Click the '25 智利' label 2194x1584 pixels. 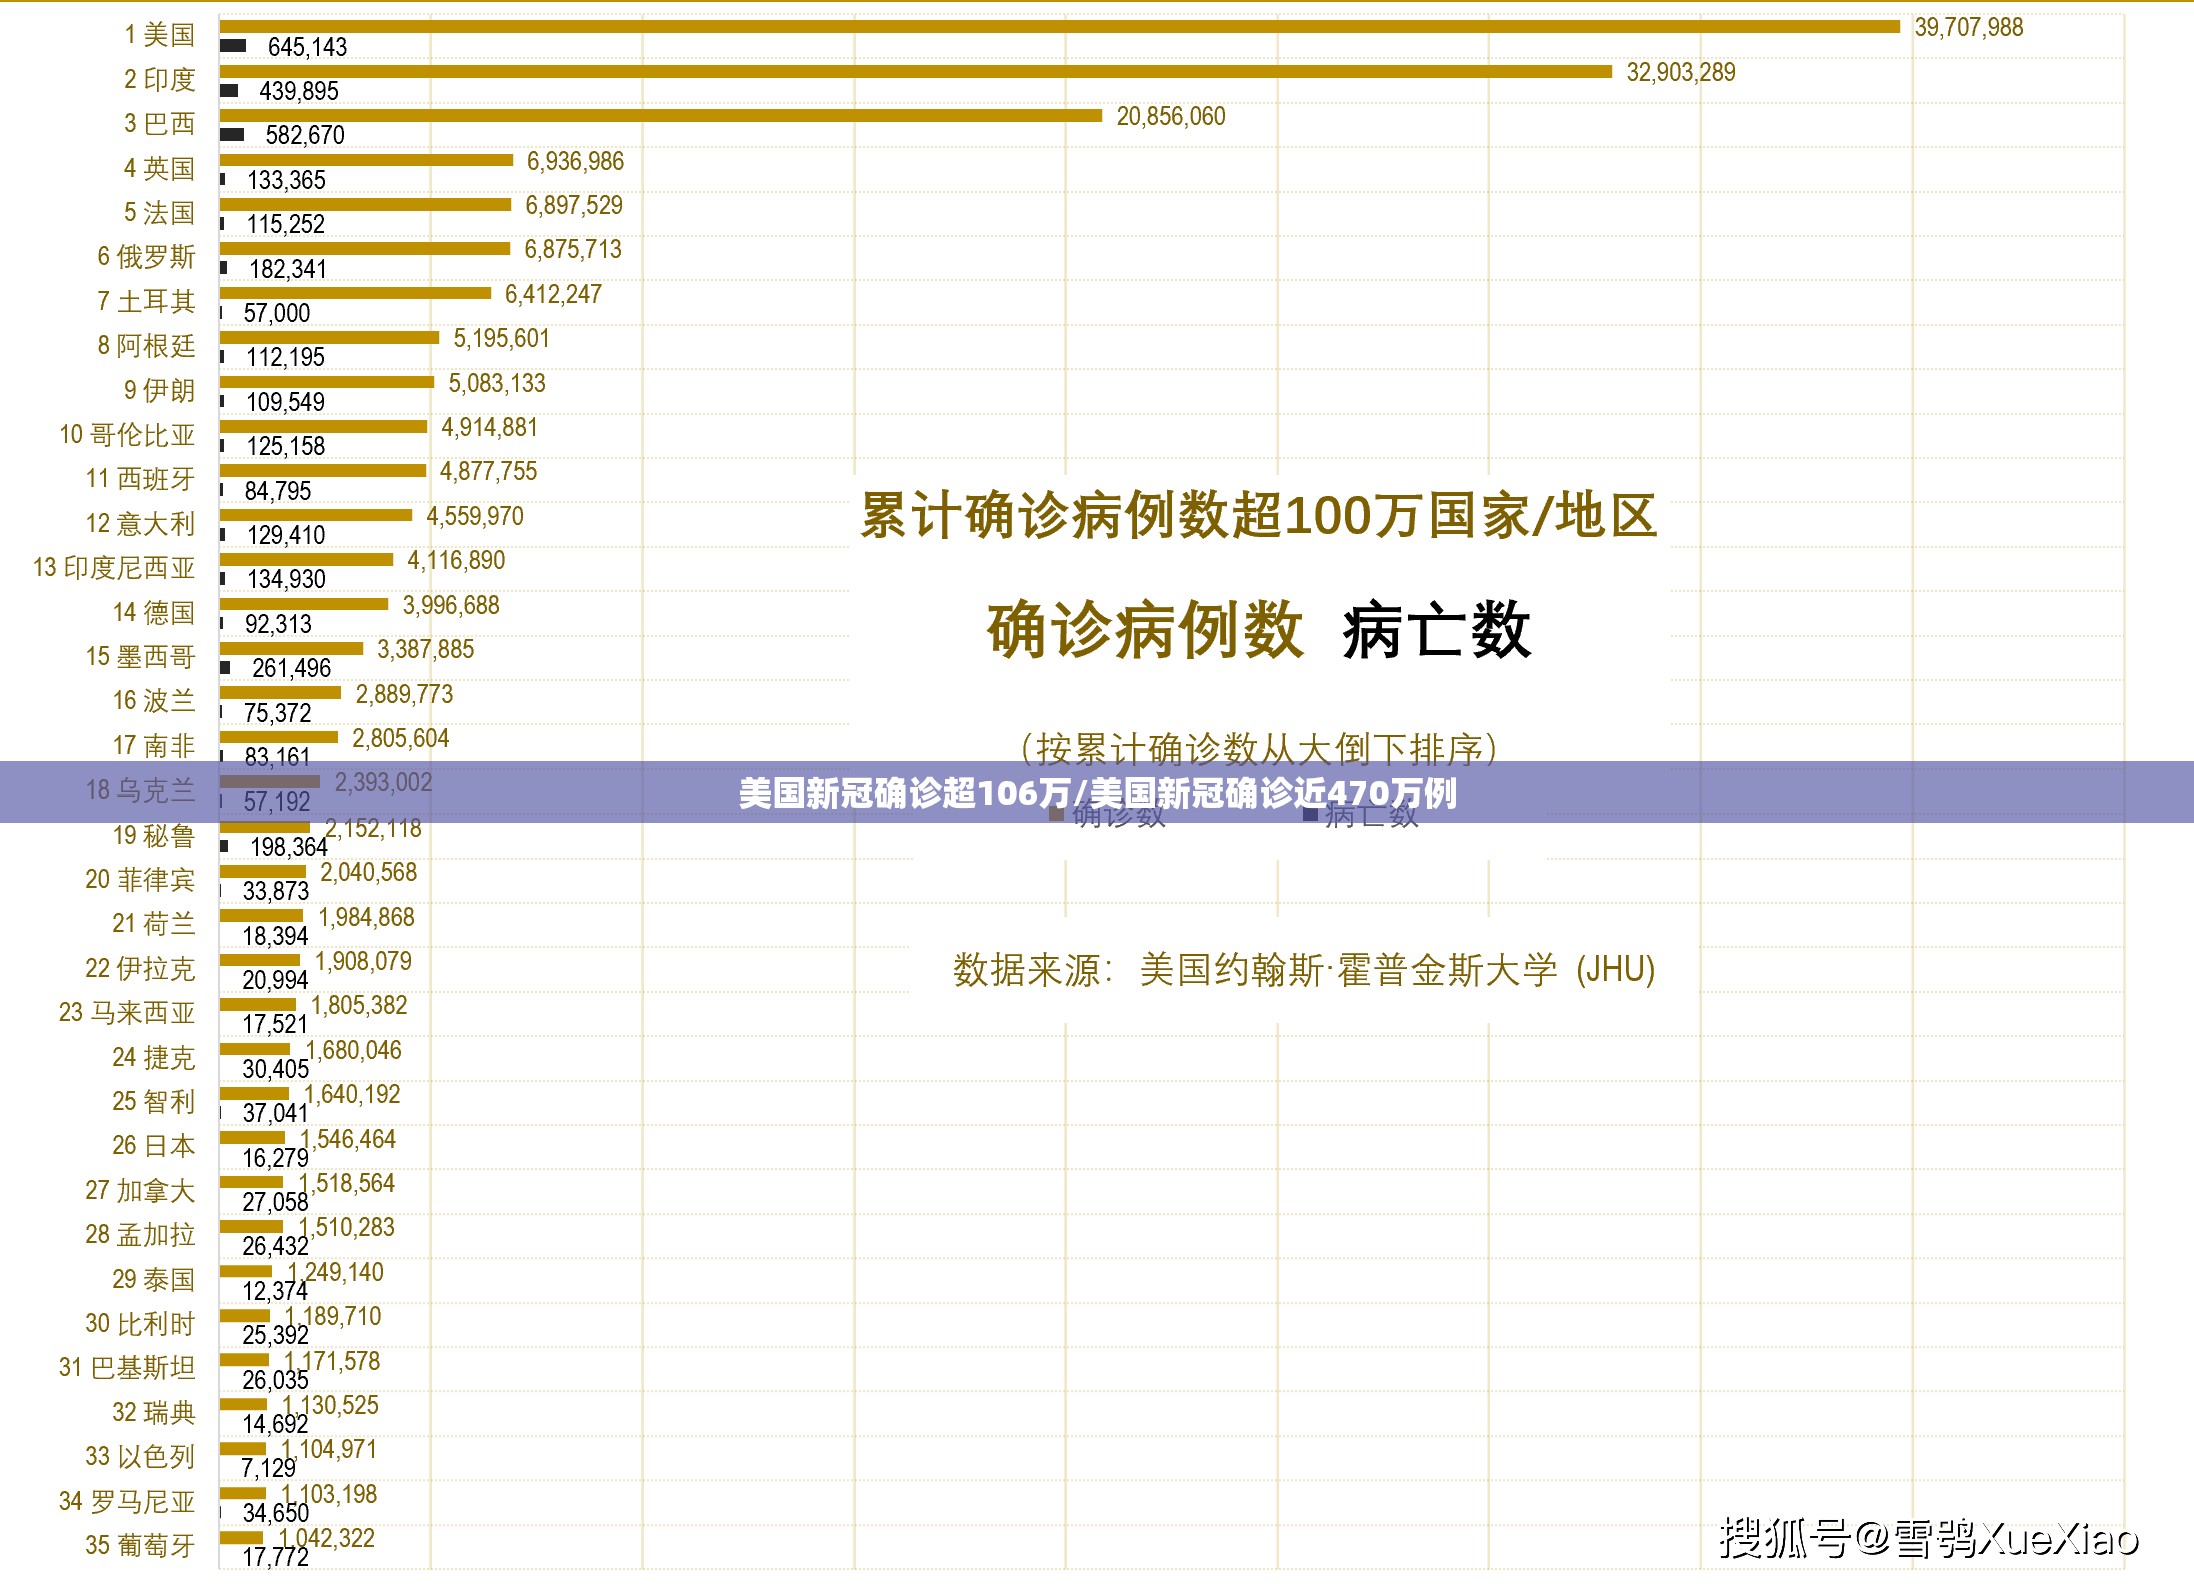(153, 1100)
